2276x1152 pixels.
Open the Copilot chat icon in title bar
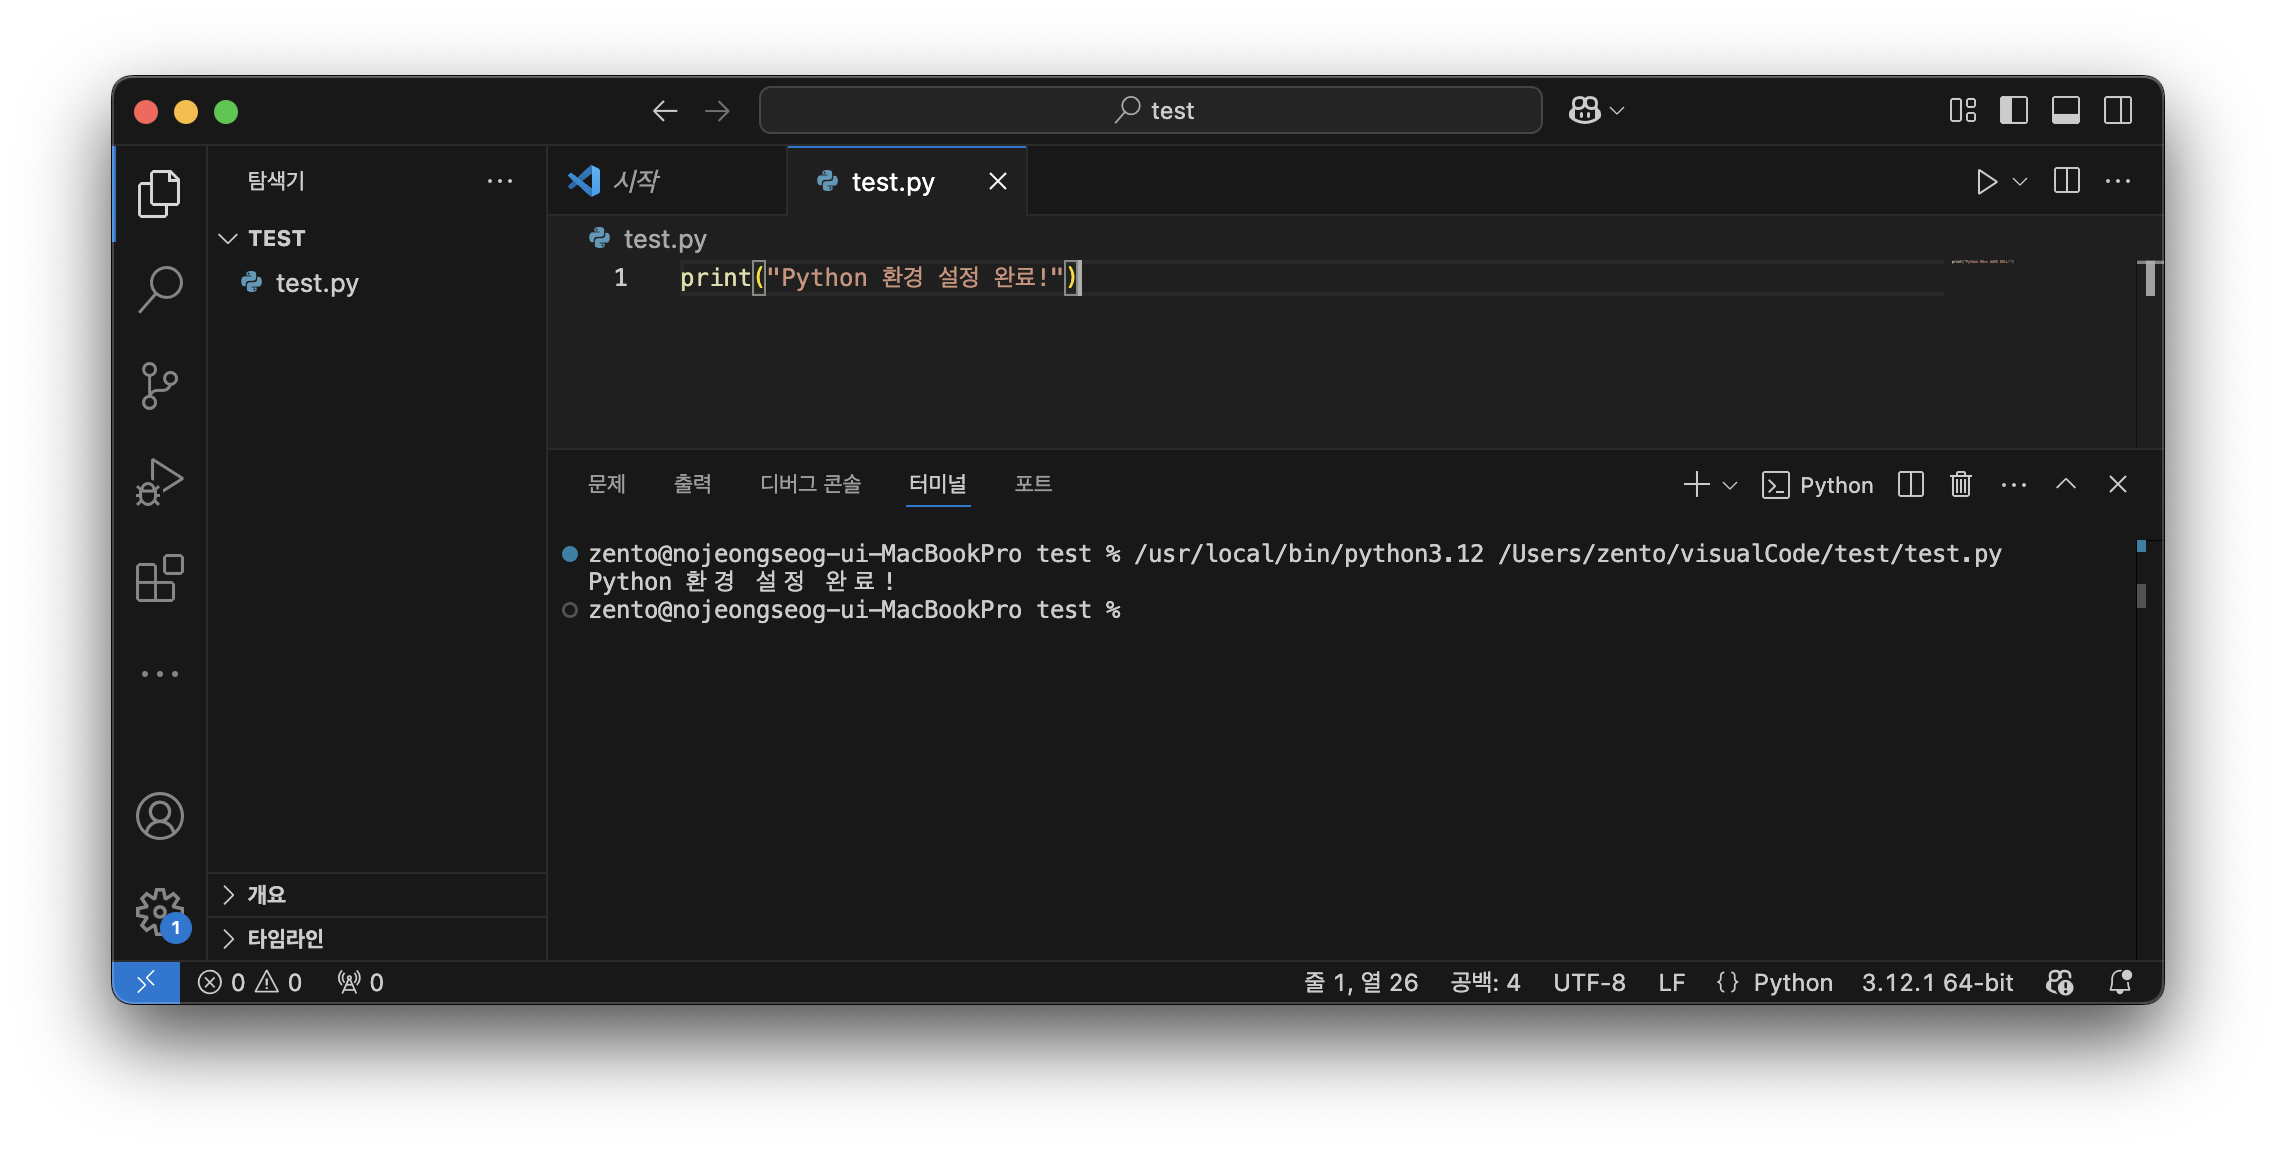tap(1584, 110)
